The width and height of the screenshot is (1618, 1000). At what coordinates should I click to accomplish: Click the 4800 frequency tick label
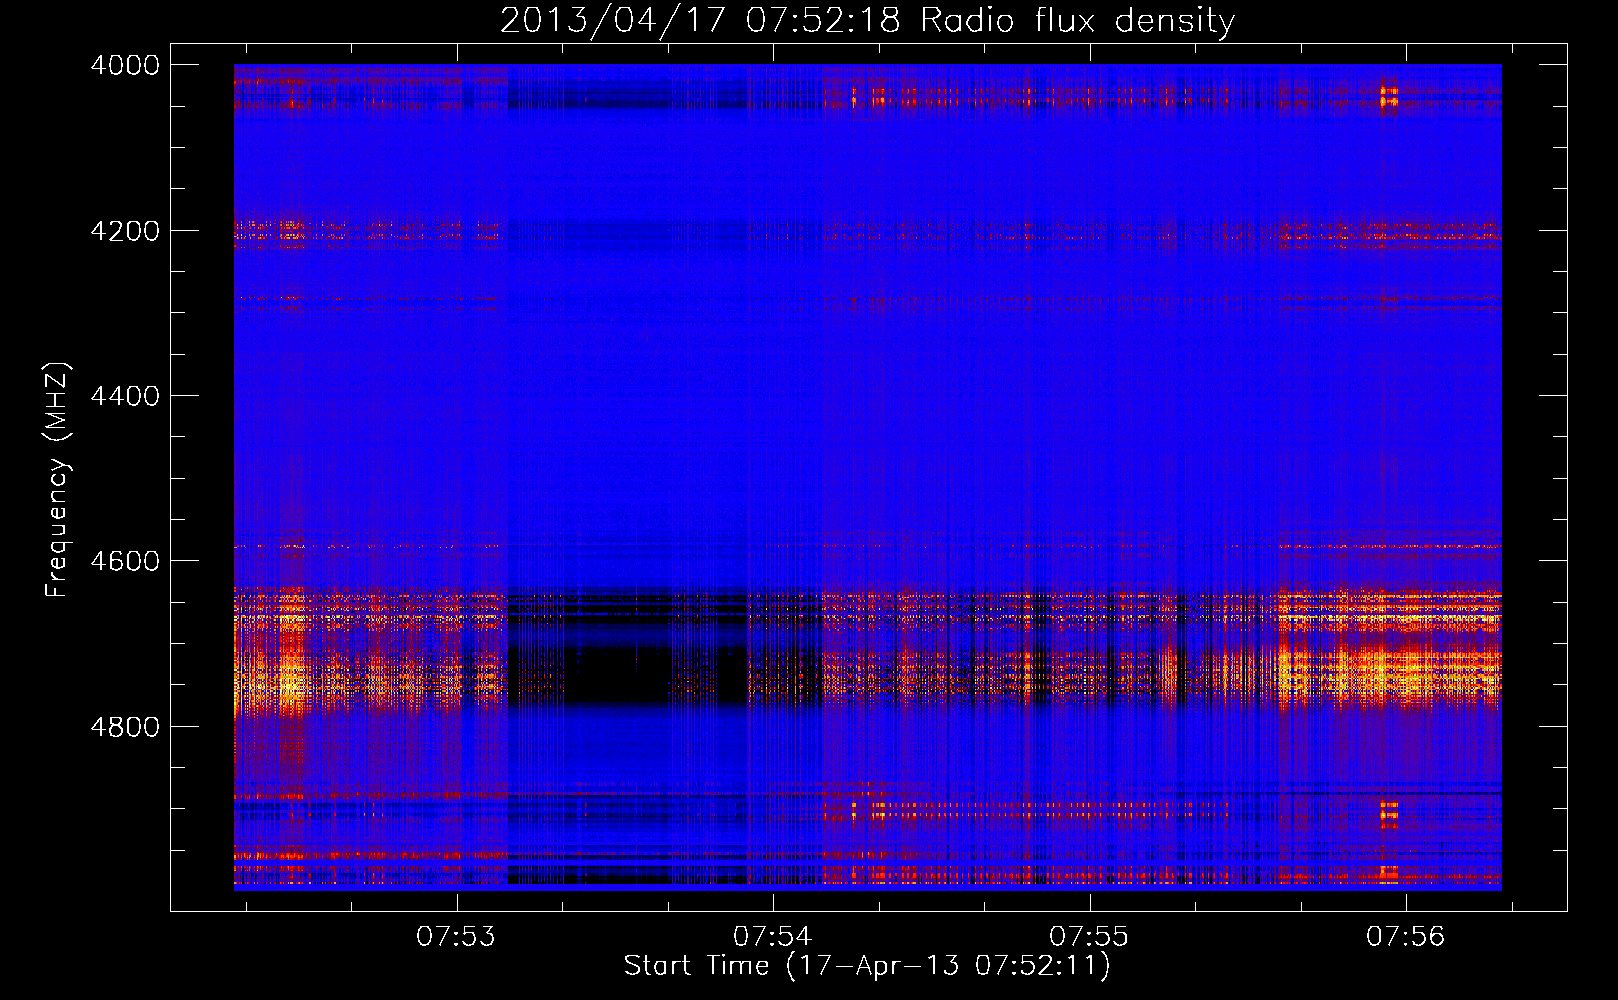click(125, 727)
